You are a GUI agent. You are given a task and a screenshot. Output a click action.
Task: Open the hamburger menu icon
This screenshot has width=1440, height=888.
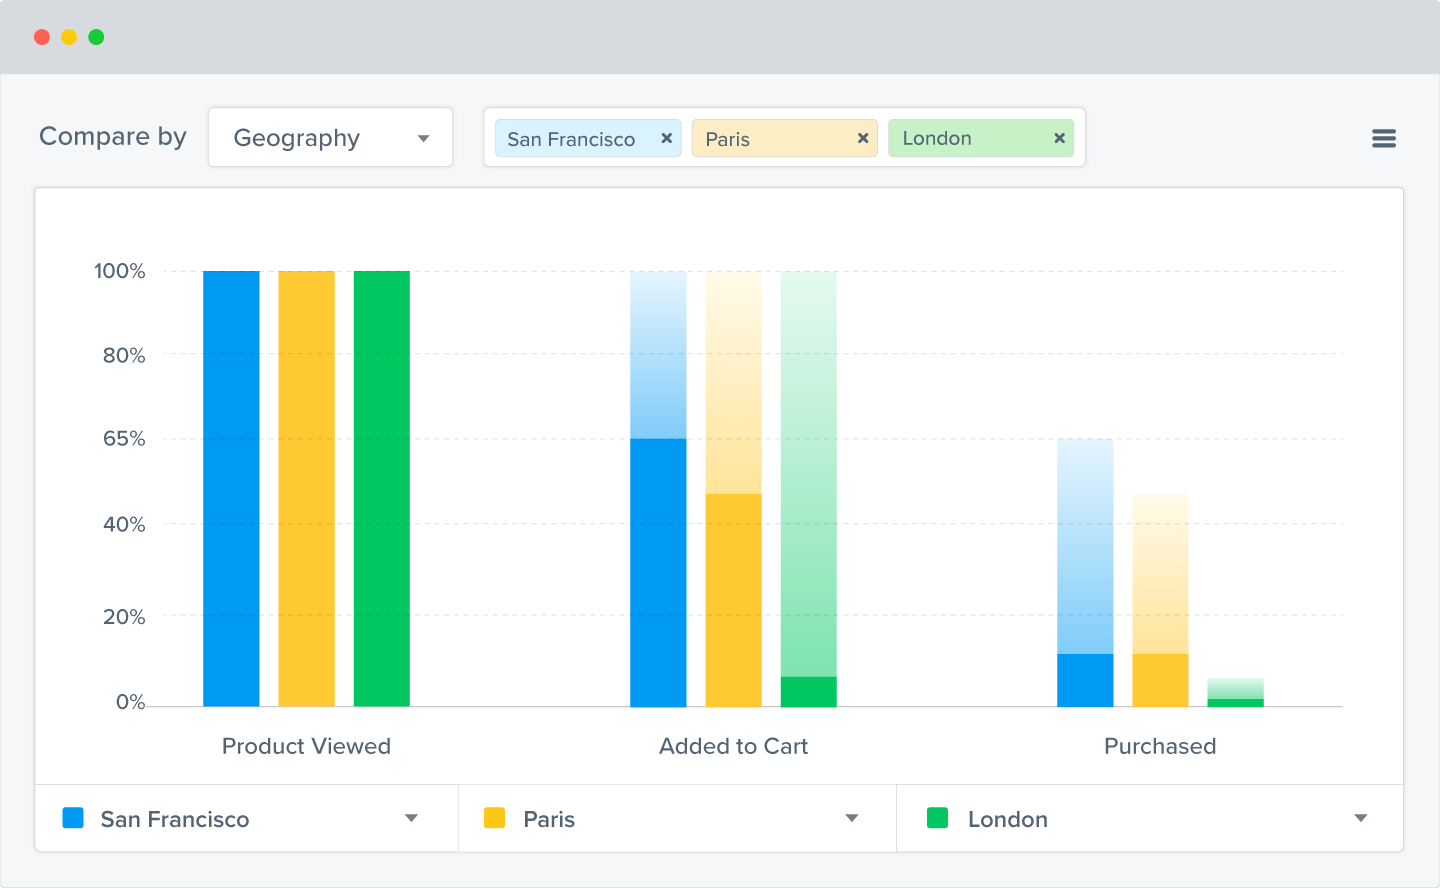1384,138
